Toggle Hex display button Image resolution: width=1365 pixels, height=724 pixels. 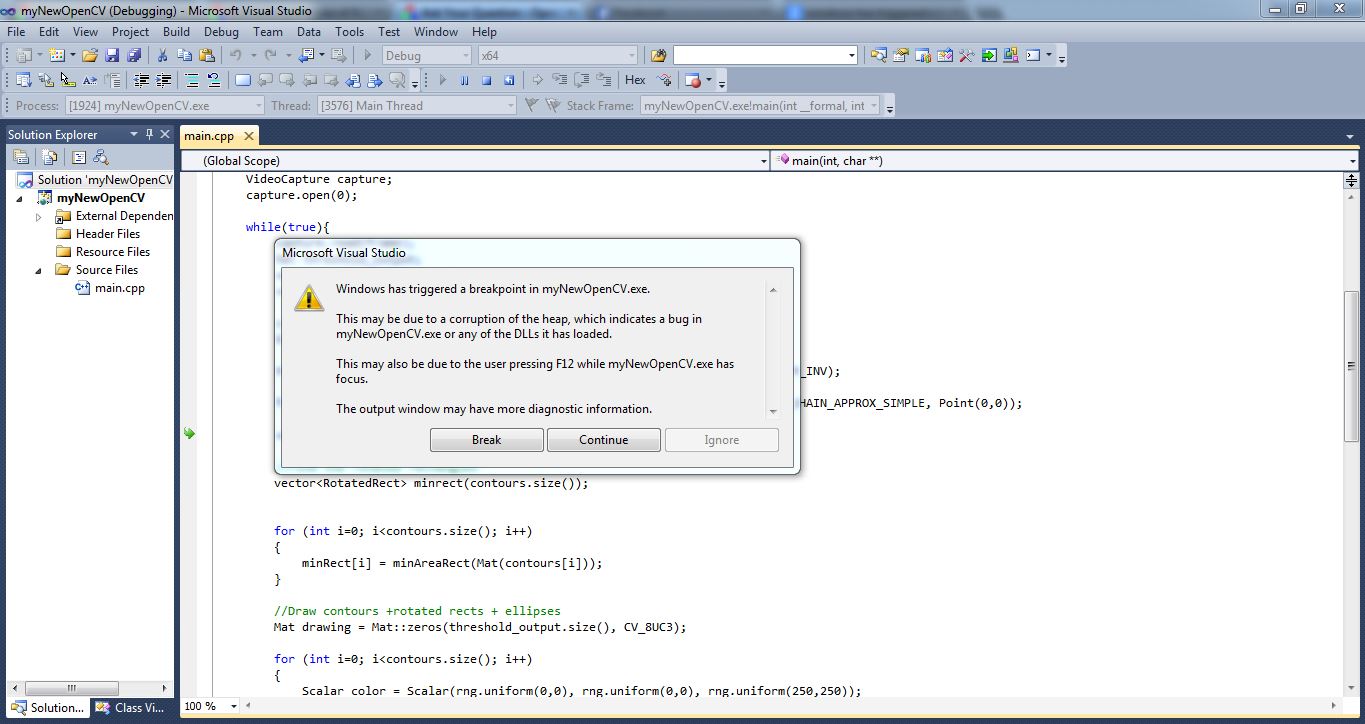[x=635, y=80]
